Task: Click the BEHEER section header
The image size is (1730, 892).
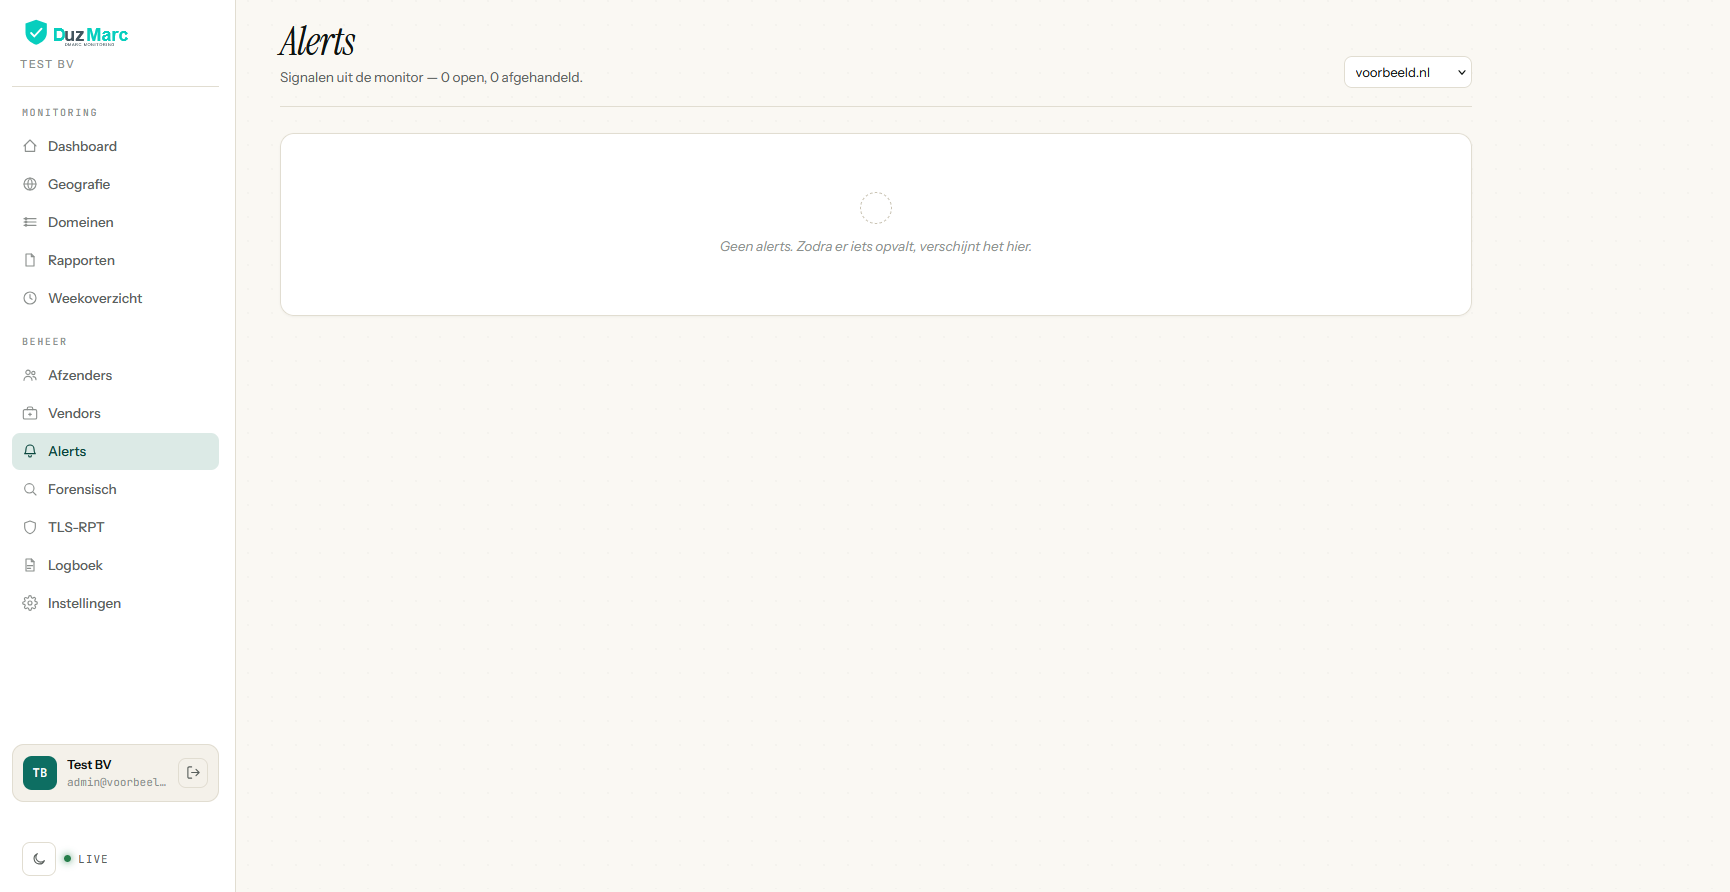Action: (45, 342)
